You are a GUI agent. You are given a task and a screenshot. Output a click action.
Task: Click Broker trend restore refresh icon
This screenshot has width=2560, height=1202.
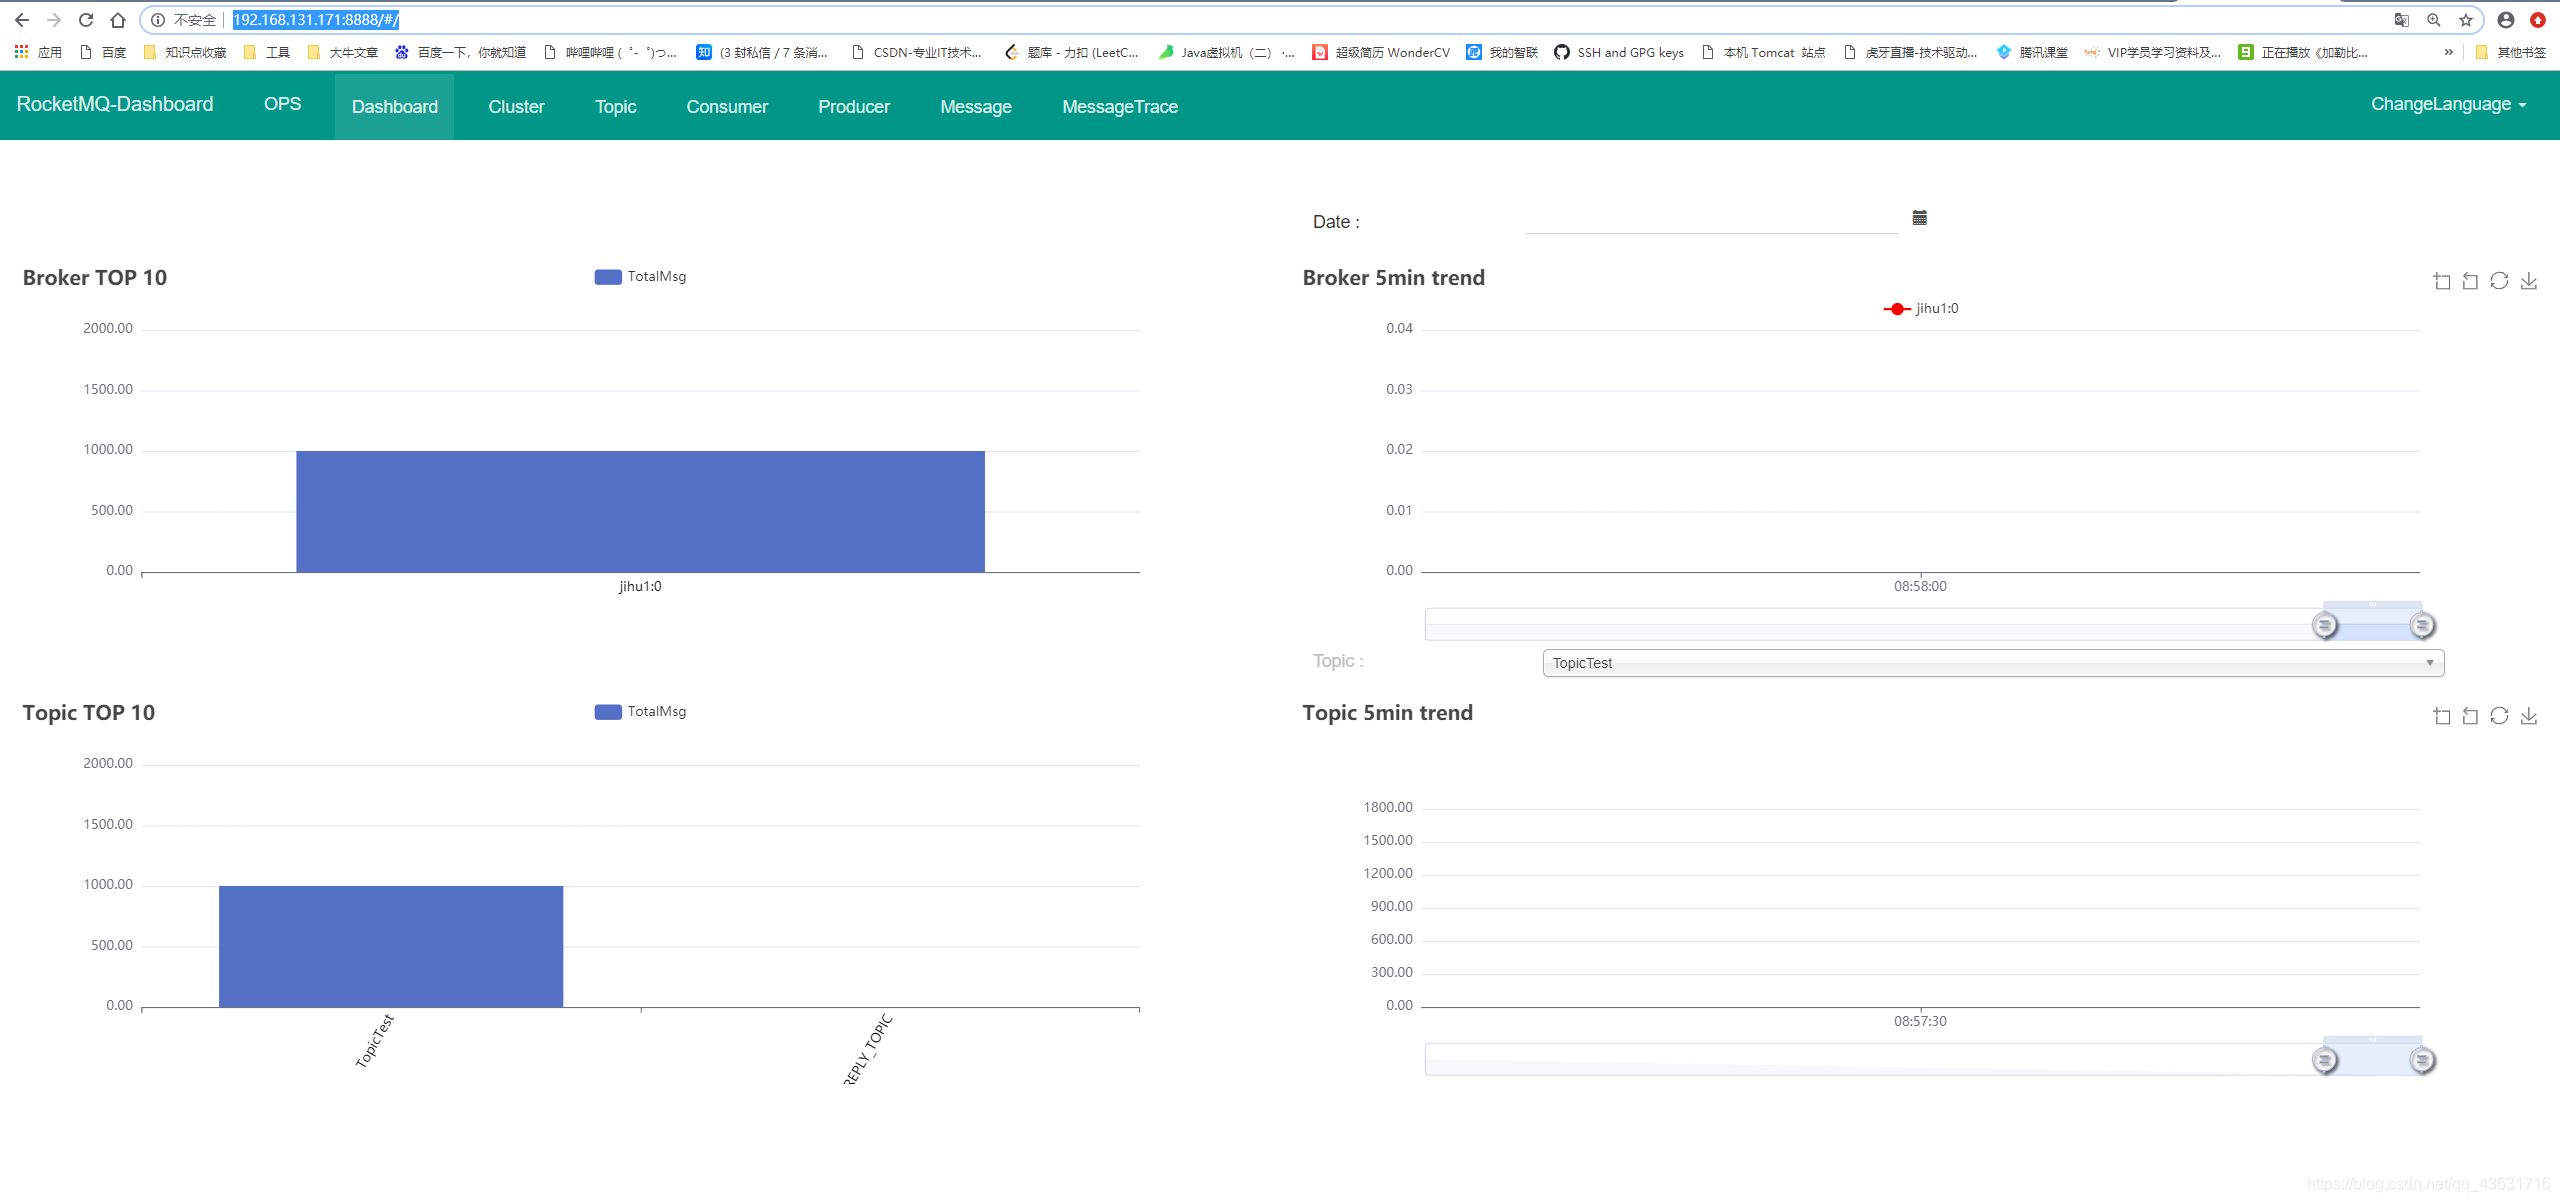[2499, 281]
